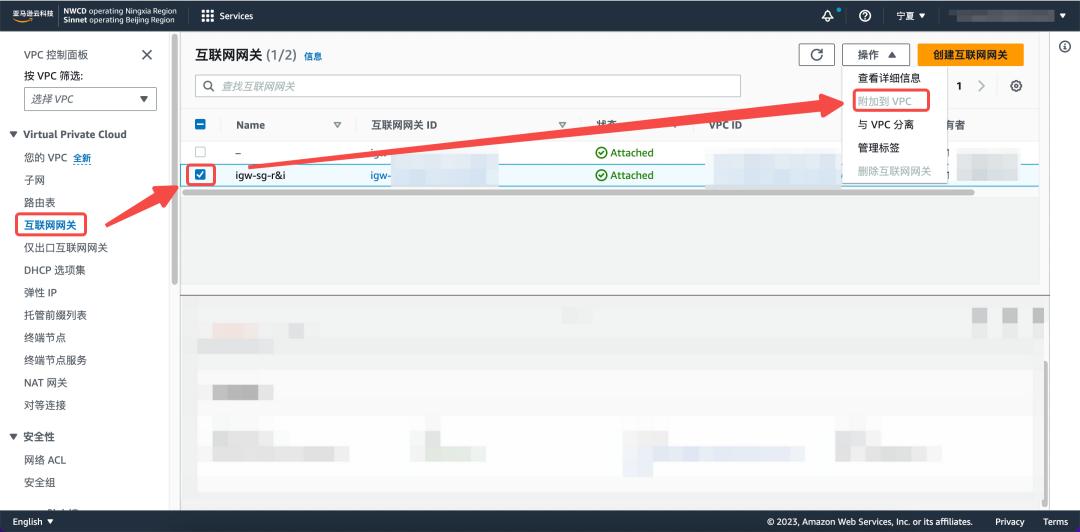Select 互联网网关 in sidebar
1080x532 pixels.
50,225
